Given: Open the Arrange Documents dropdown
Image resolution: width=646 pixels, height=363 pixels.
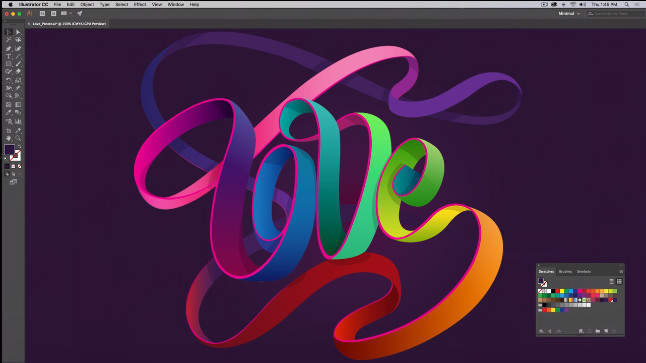Looking at the screenshot, I should point(66,14).
